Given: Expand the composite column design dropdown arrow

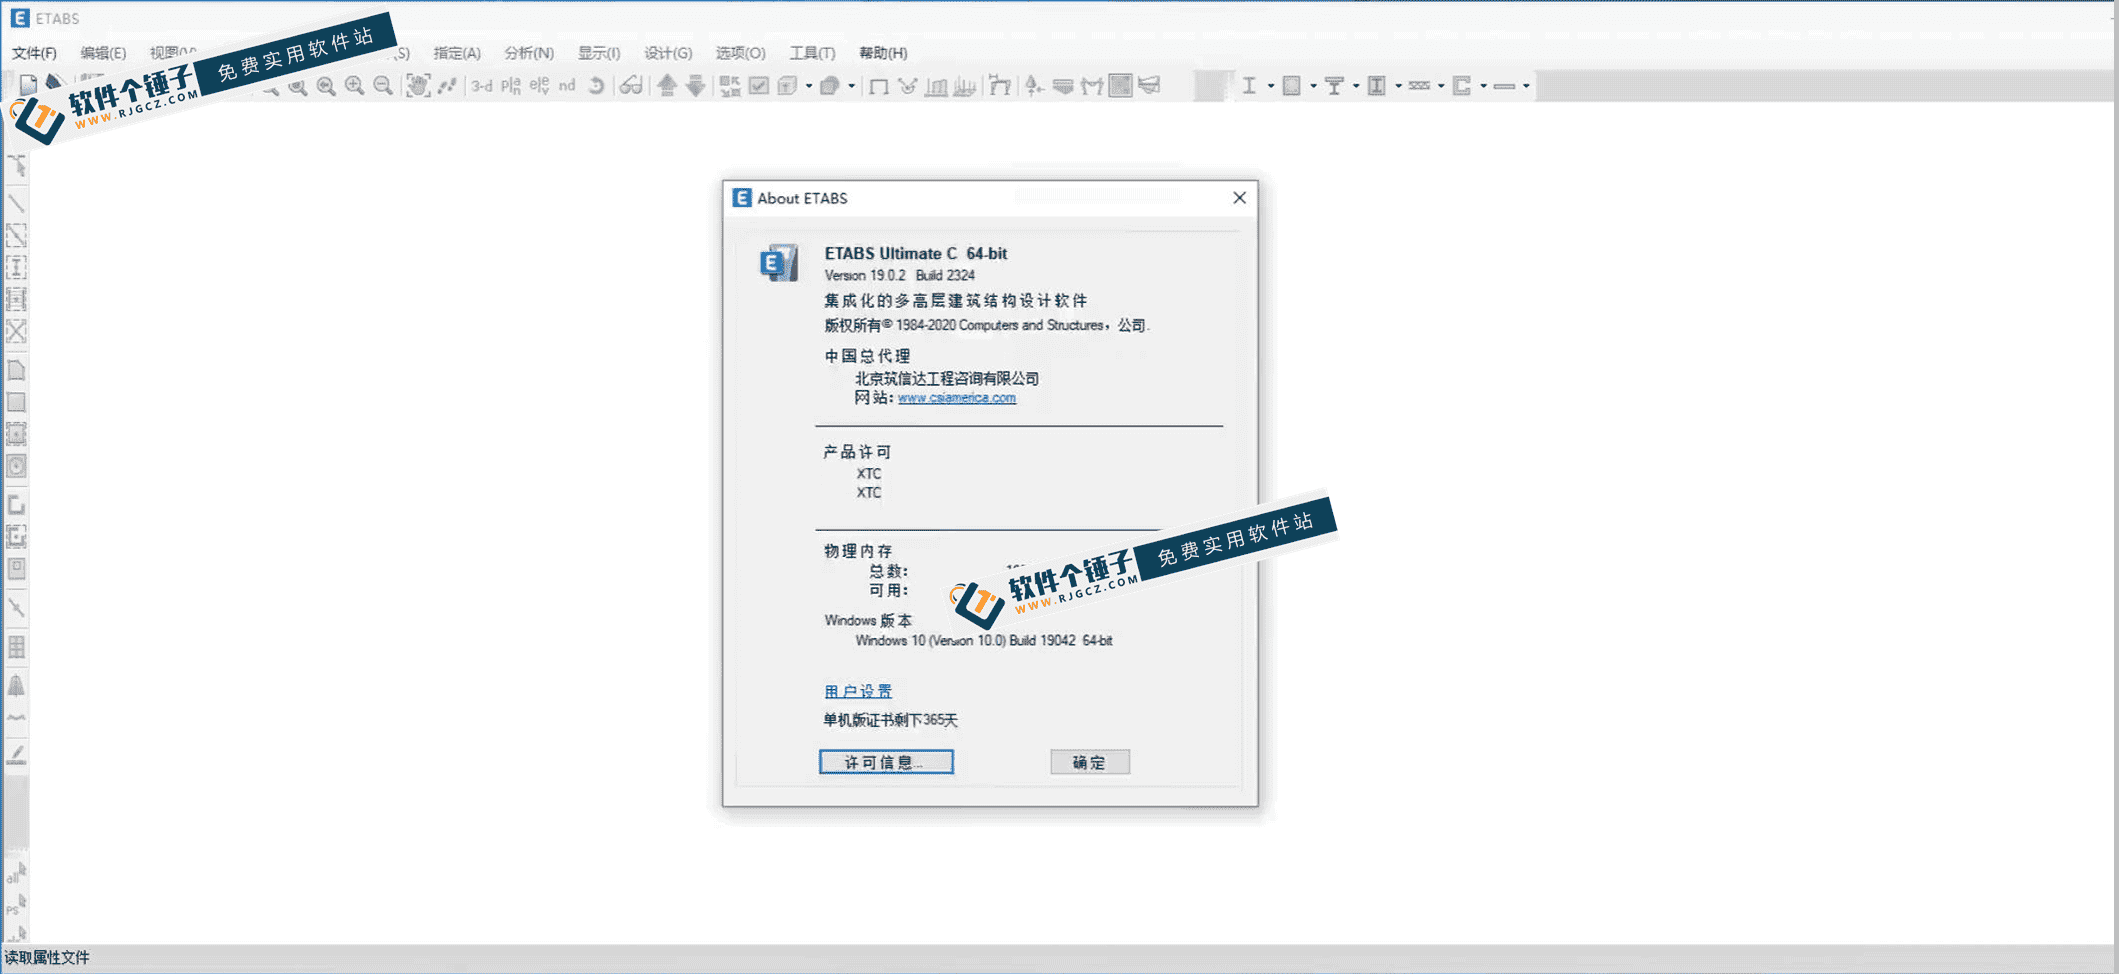Looking at the screenshot, I should click(1398, 86).
